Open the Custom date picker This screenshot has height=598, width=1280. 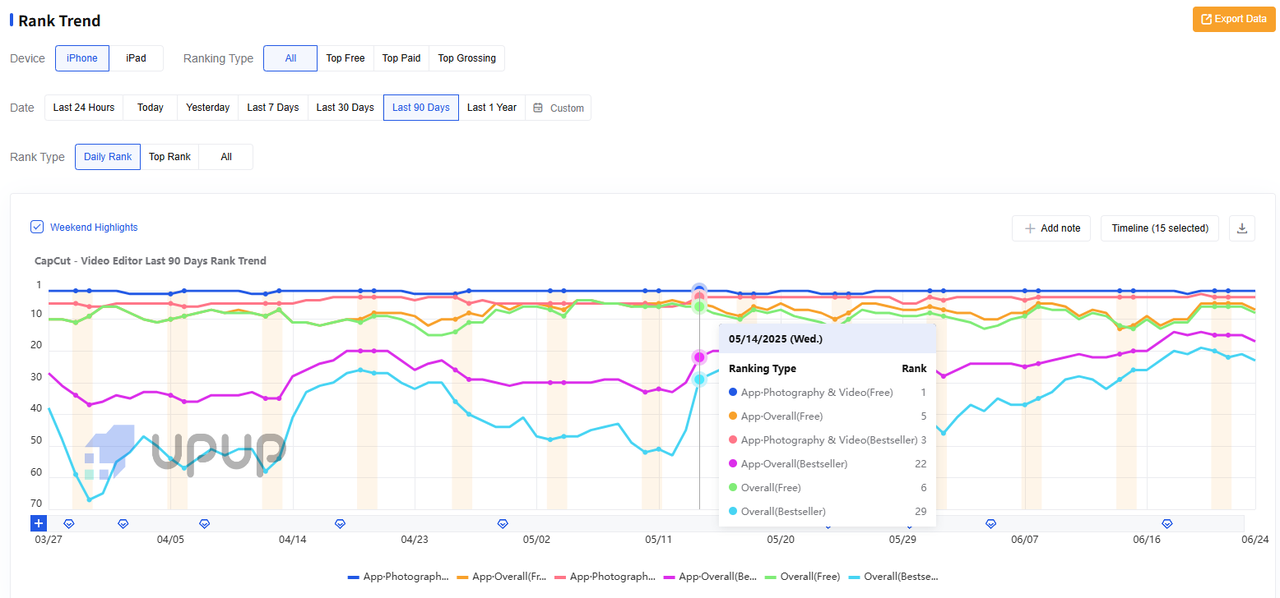pos(558,107)
